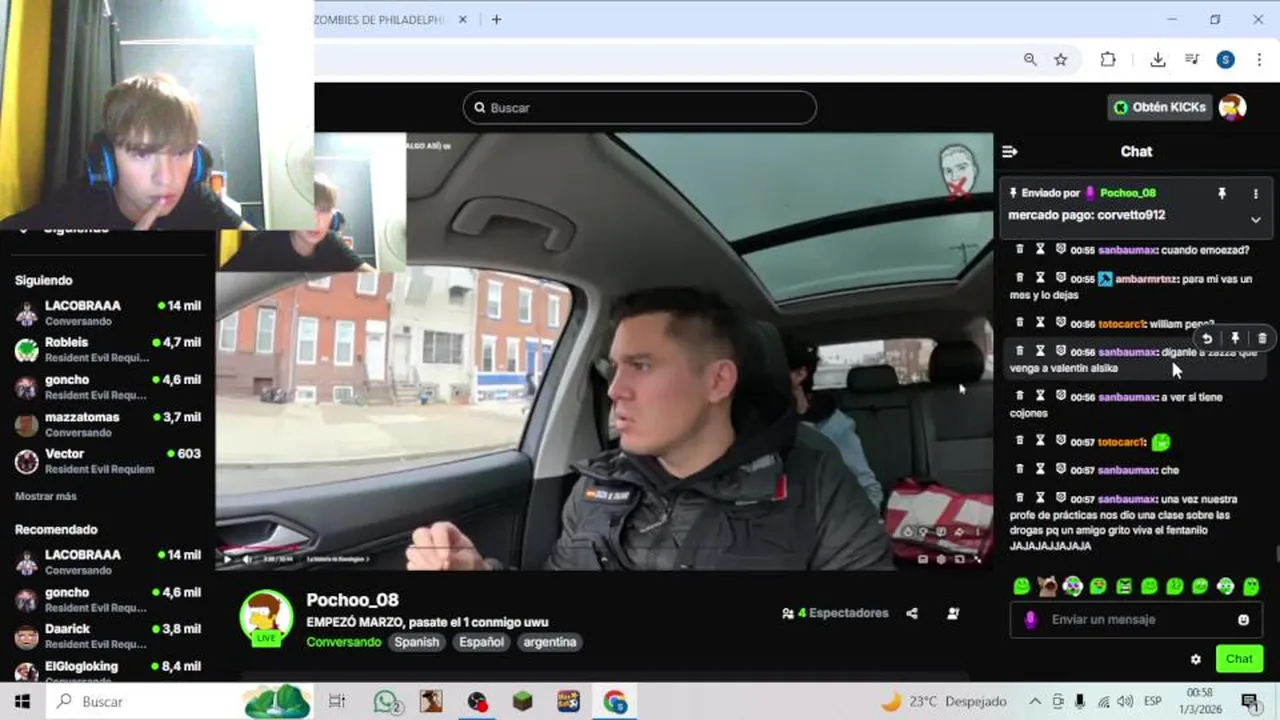Click the browser zoom magnifier icon
Viewport: 1280px width, 720px height.
1030,60
